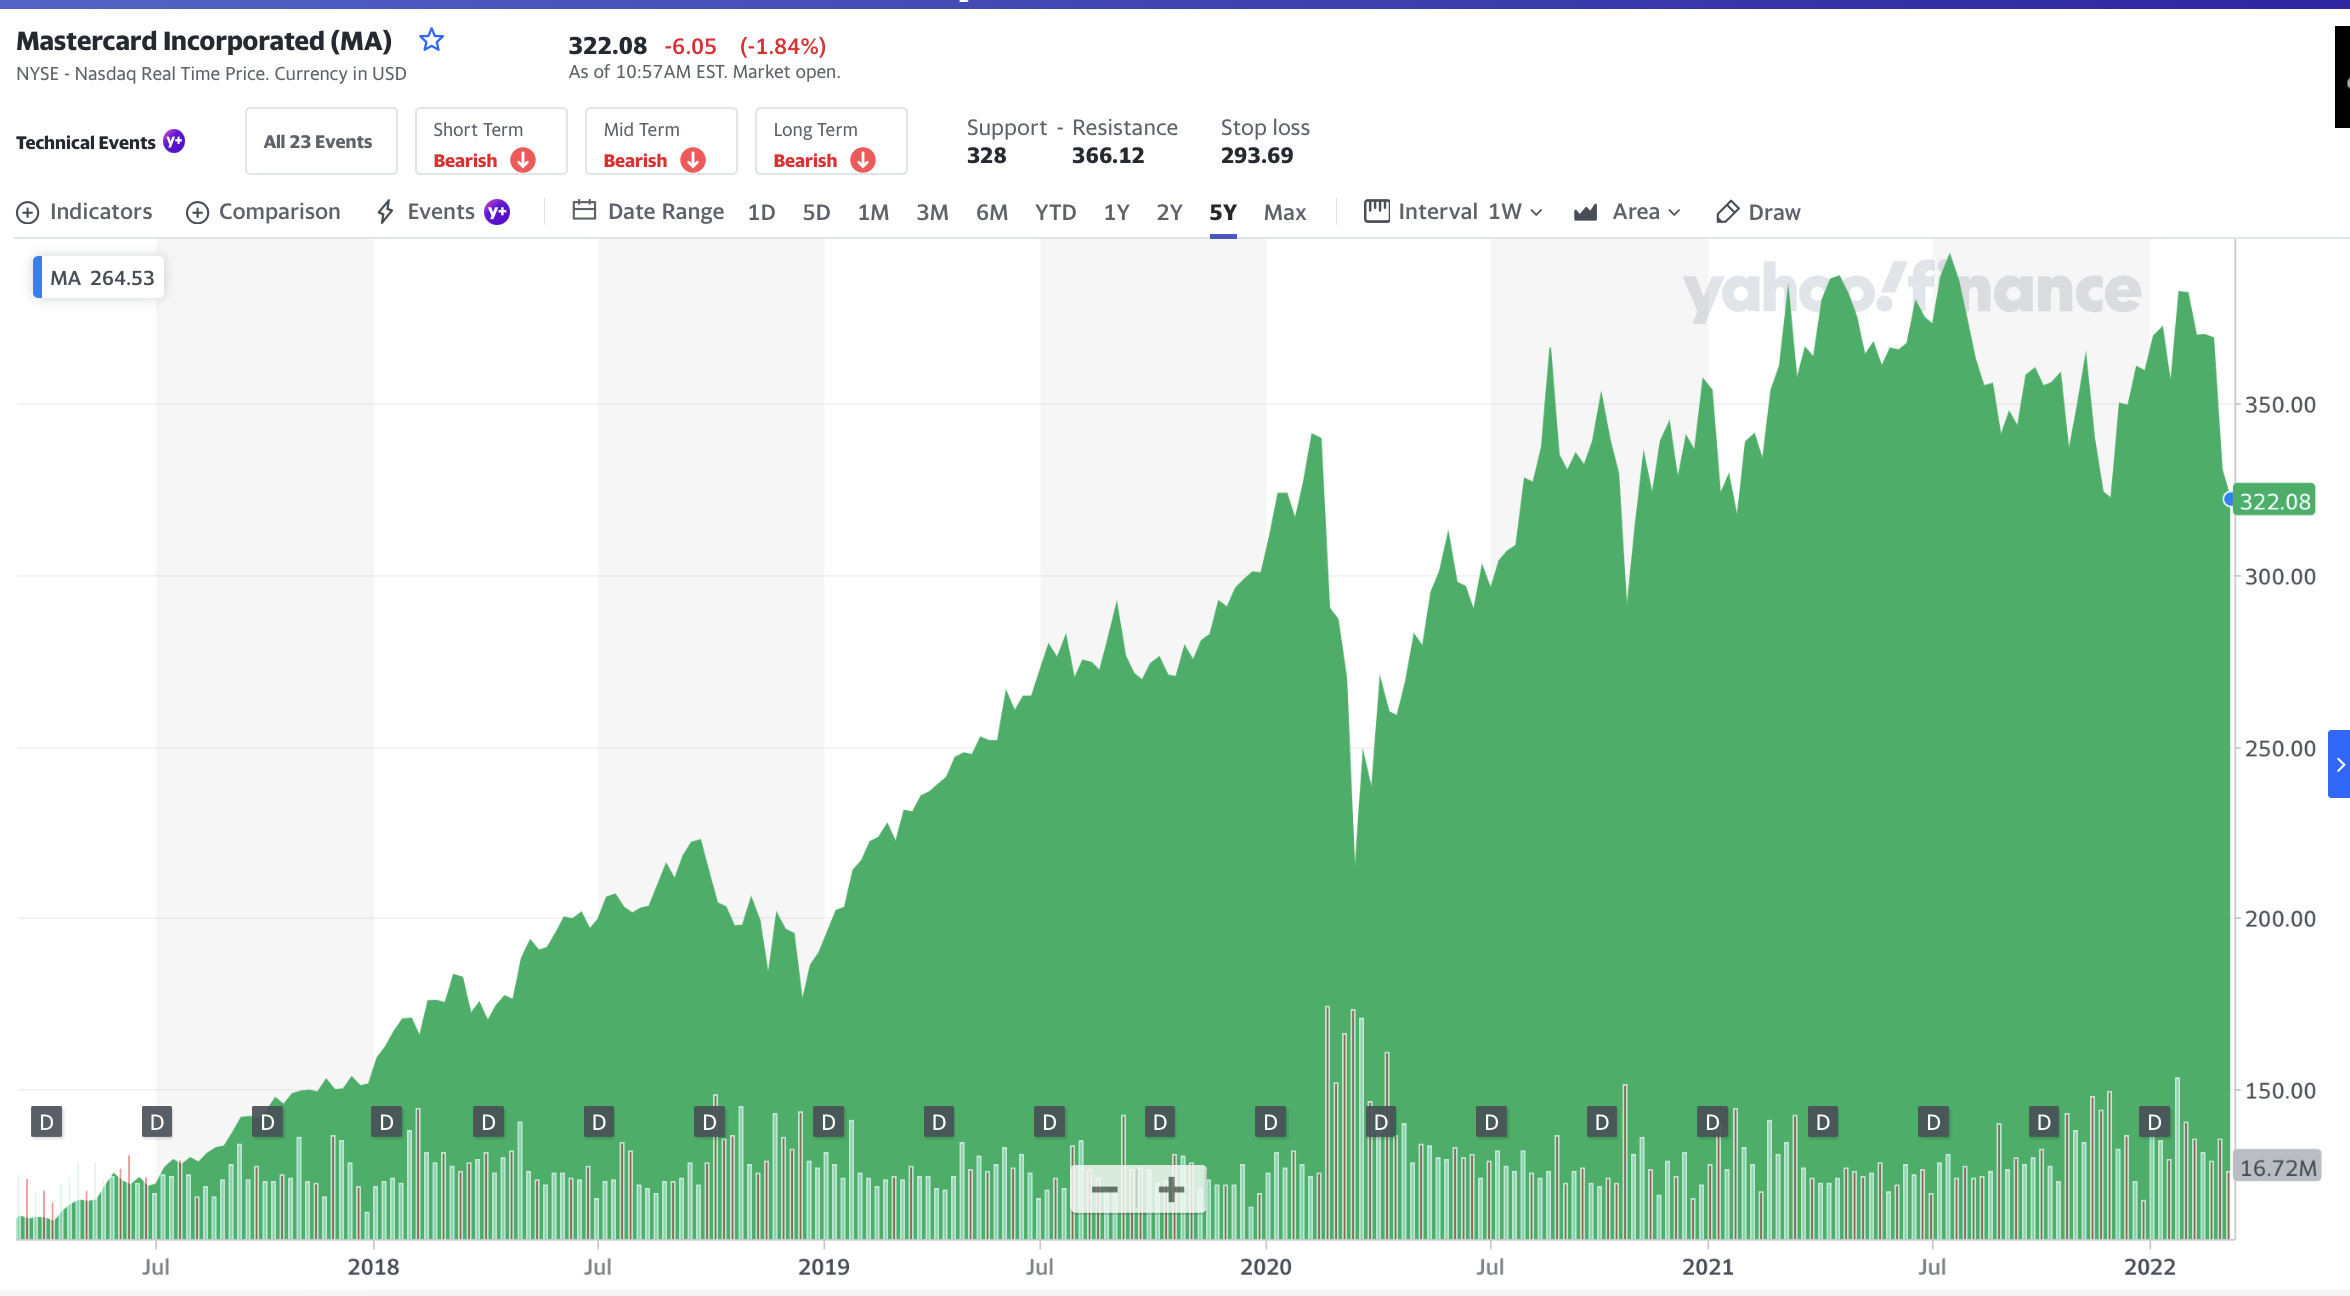
Task: Select the Draw pencil tool
Action: pos(1727,212)
